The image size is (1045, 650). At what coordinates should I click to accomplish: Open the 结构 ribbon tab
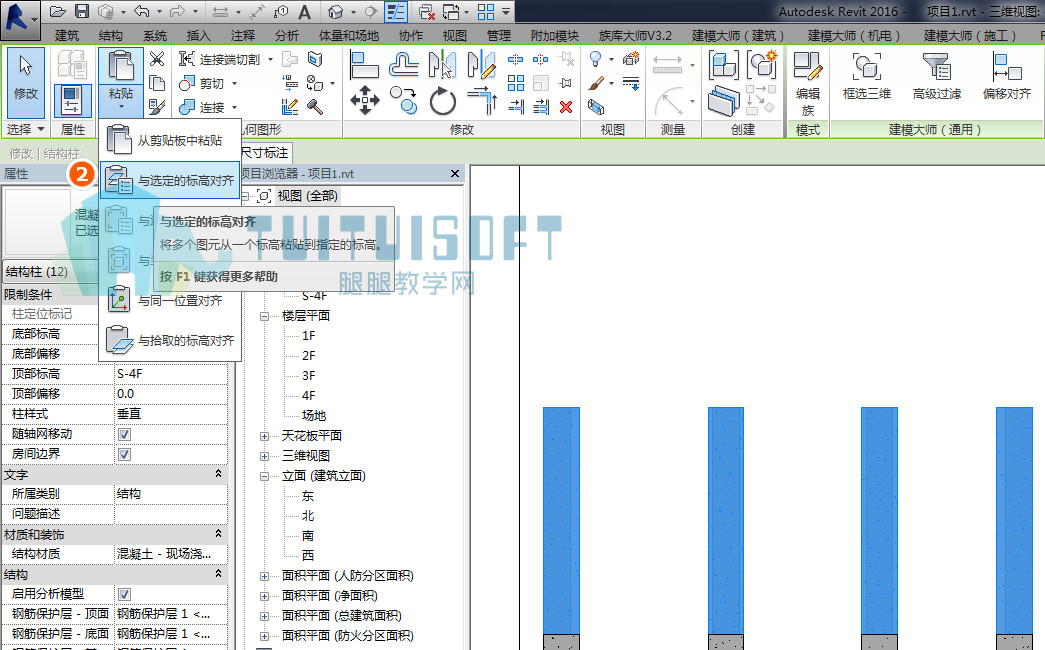[110, 35]
